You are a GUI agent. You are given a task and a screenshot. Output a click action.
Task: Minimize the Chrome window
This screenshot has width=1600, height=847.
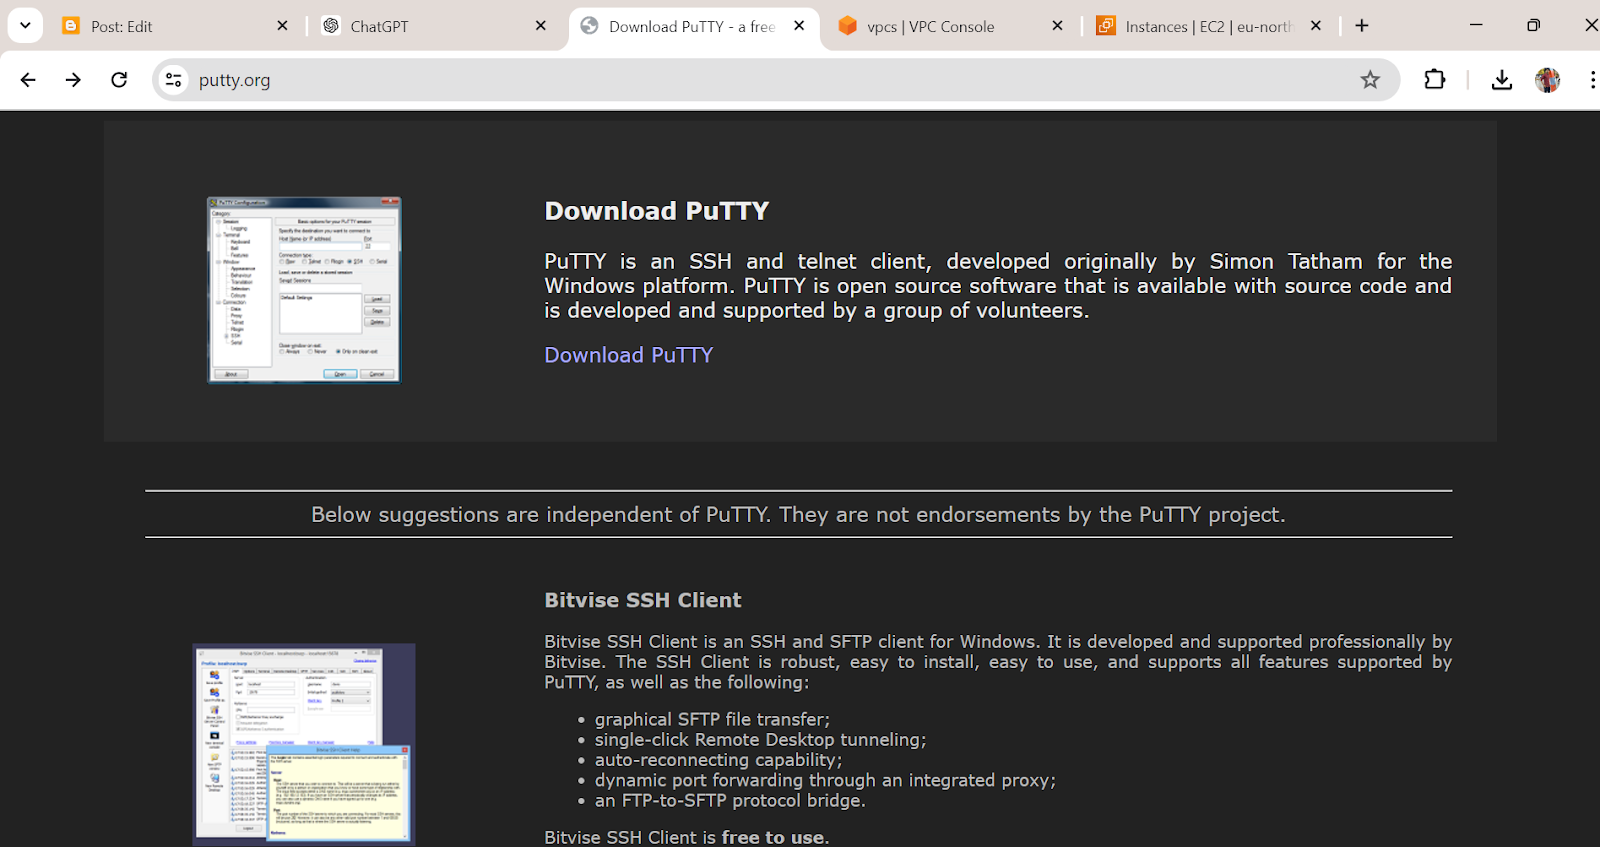click(x=1476, y=26)
